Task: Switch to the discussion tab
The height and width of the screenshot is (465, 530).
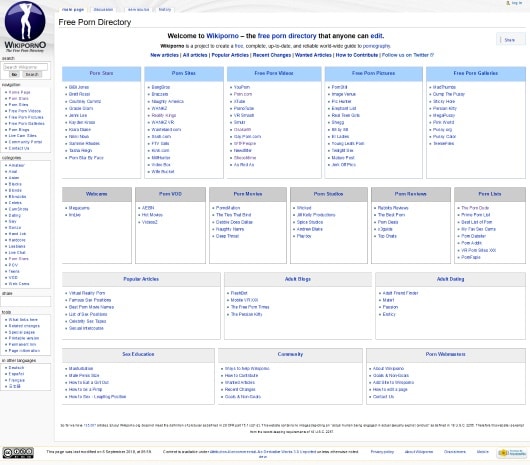Action: (x=103, y=9)
